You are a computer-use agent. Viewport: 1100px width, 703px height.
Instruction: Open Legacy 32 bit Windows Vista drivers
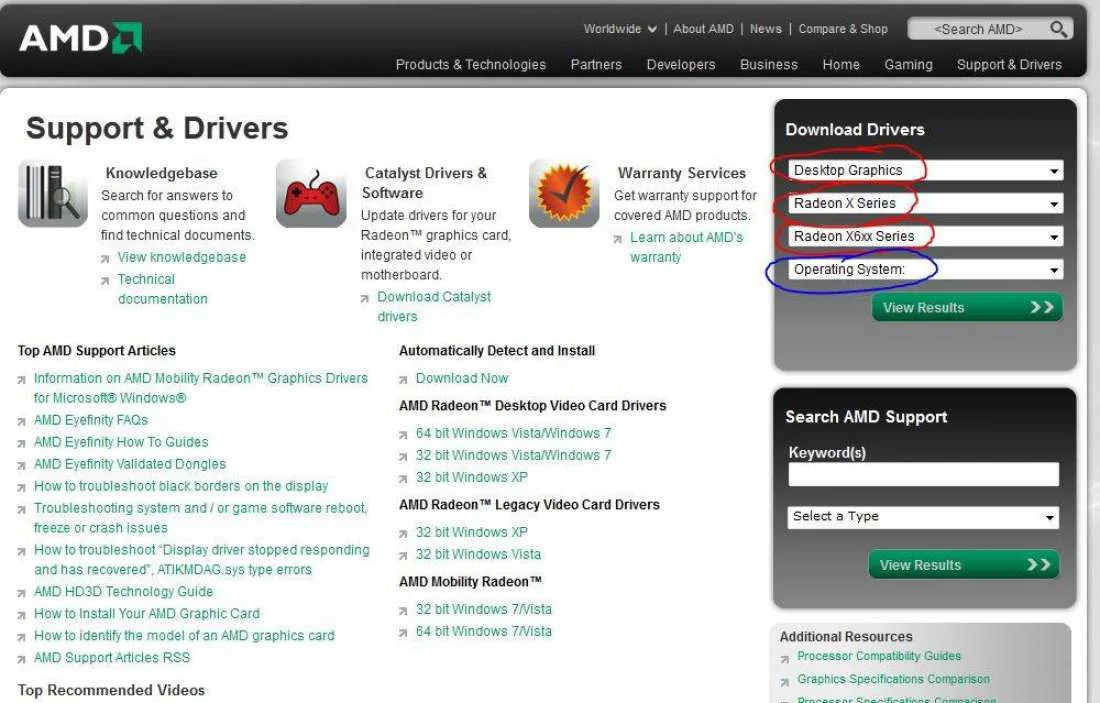[478, 554]
